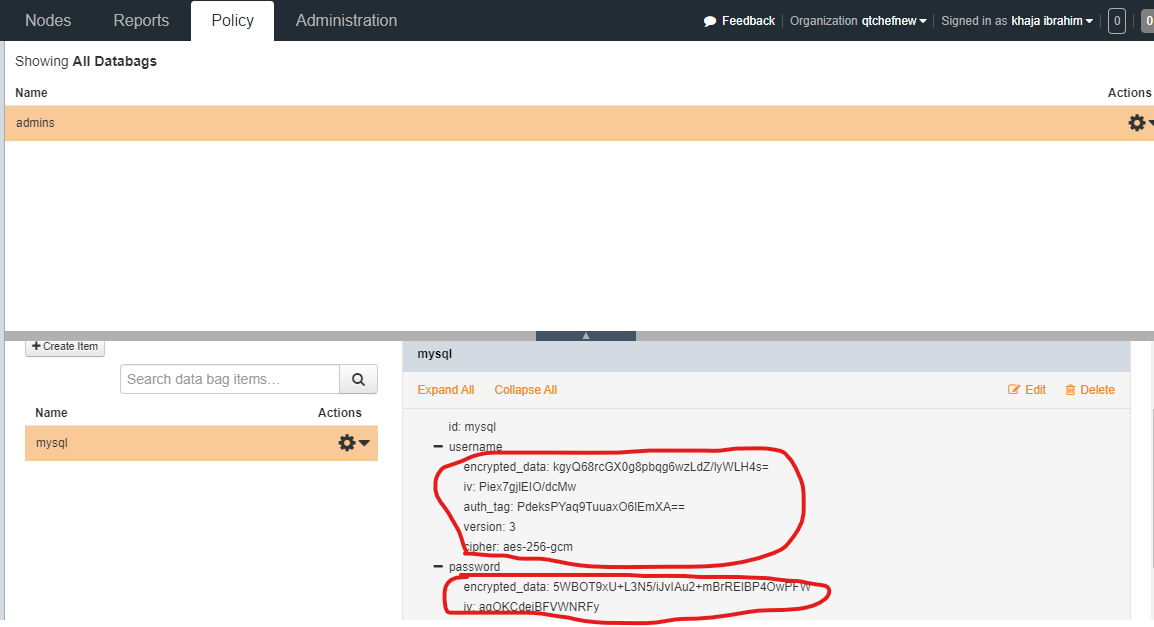Click the Feedback speech bubble icon
1154x627 pixels.
click(x=709, y=21)
